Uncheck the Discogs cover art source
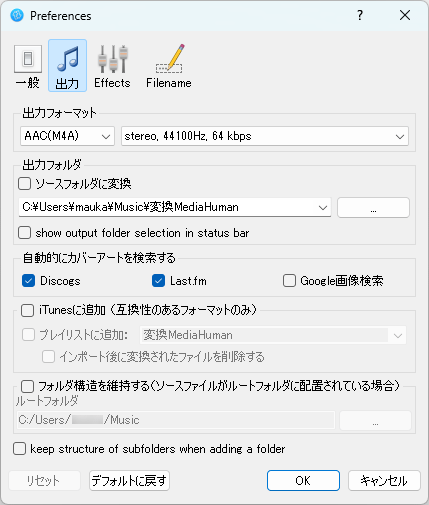 (x=28, y=281)
